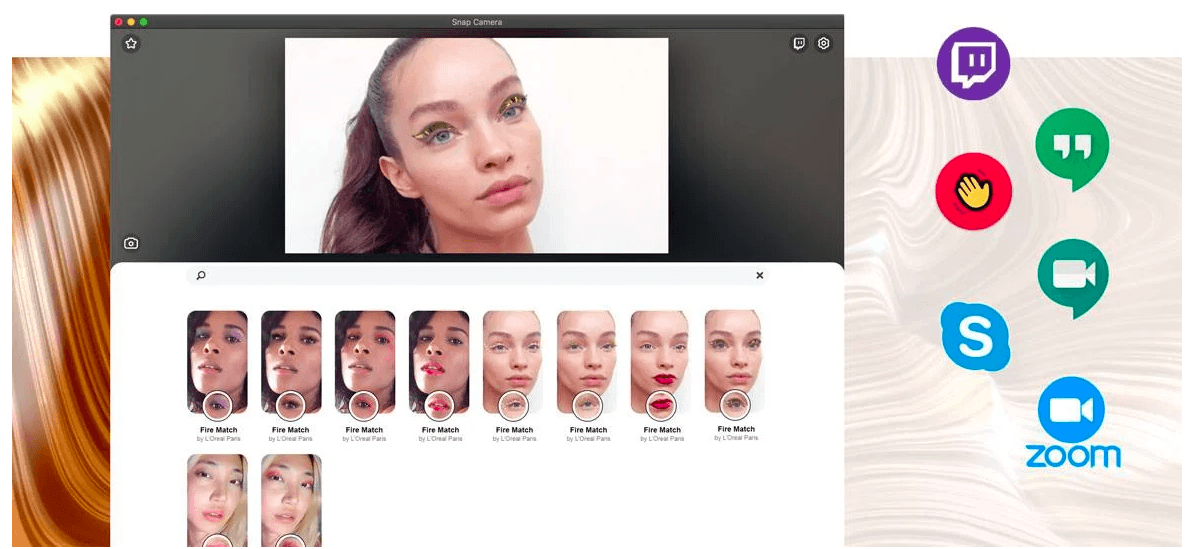The width and height of the screenshot is (1187, 549).
Task: Click the magnifying glass search icon
Action: click(x=201, y=276)
